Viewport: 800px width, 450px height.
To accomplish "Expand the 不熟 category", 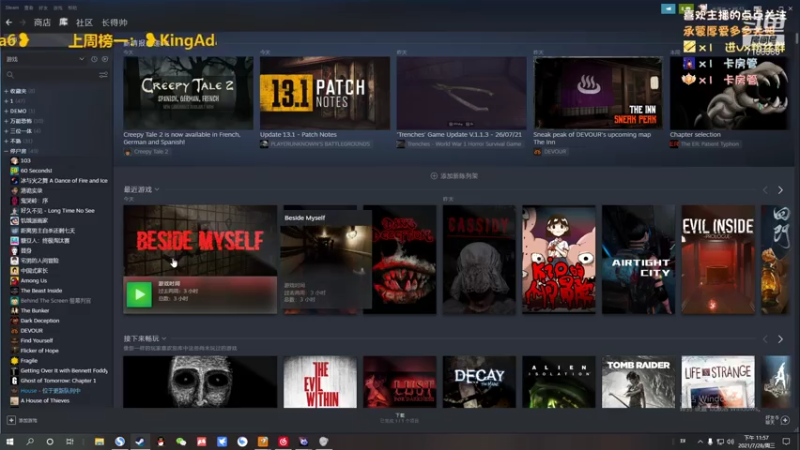I will 6,141.
